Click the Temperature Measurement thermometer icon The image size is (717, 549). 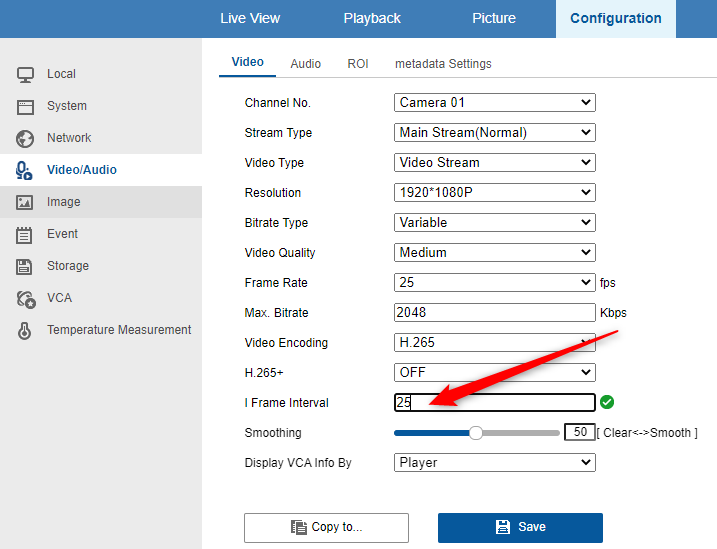coord(25,330)
